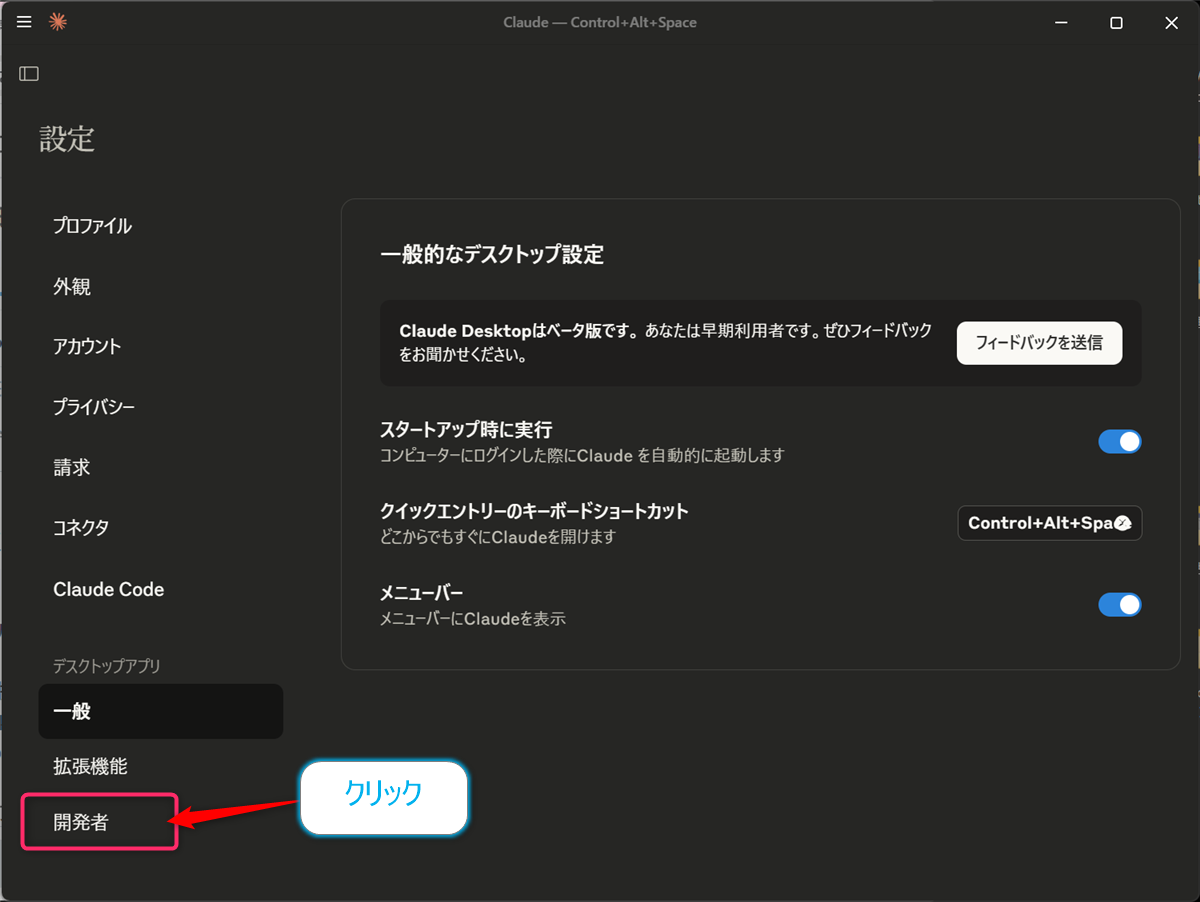1200x902 pixels.
Task: Maximize the Claude window
Action: point(1116,22)
